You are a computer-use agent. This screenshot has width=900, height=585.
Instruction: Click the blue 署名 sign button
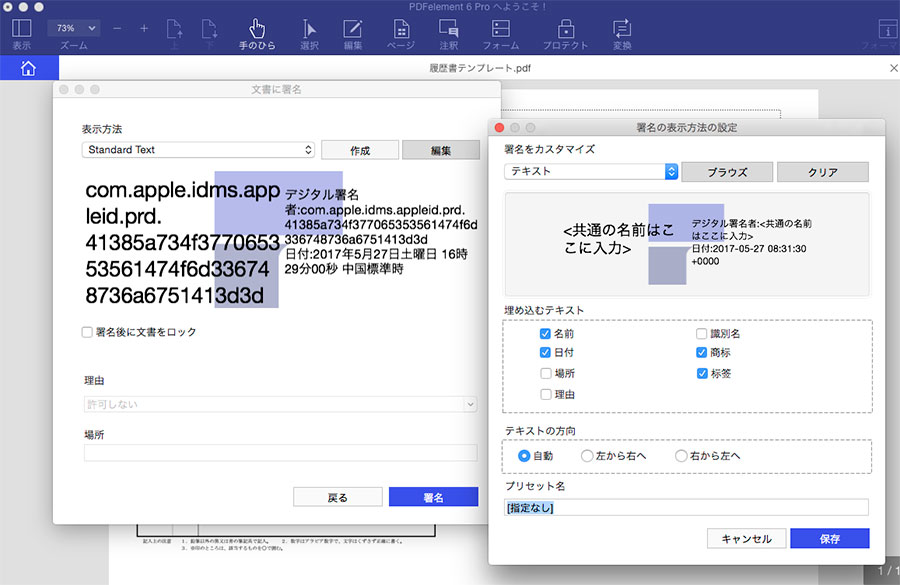pyautogui.click(x=433, y=497)
